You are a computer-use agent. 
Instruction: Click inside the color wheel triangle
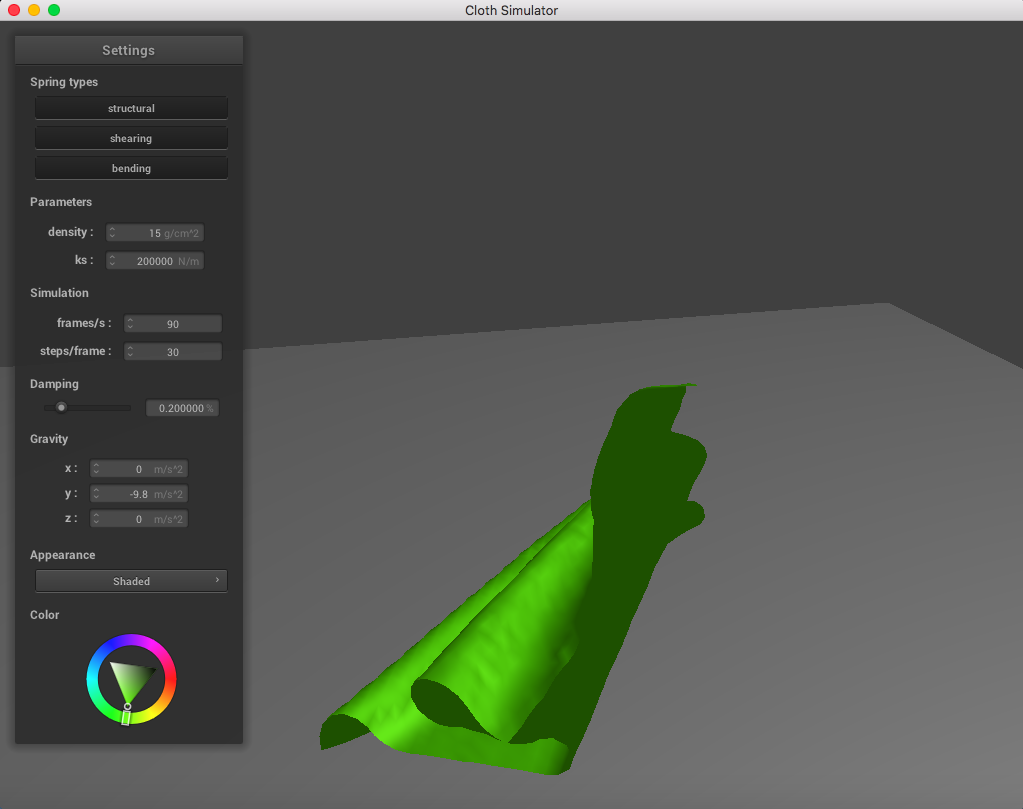tap(130, 678)
